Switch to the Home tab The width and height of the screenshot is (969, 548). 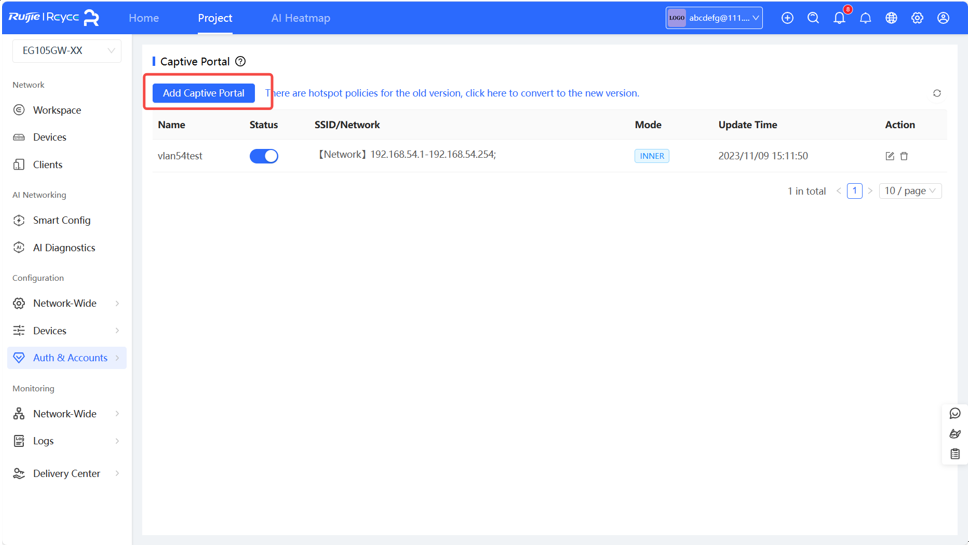[x=144, y=18]
